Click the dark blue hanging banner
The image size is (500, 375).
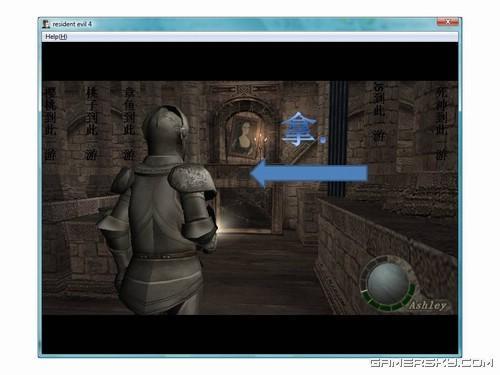click(338, 139)
